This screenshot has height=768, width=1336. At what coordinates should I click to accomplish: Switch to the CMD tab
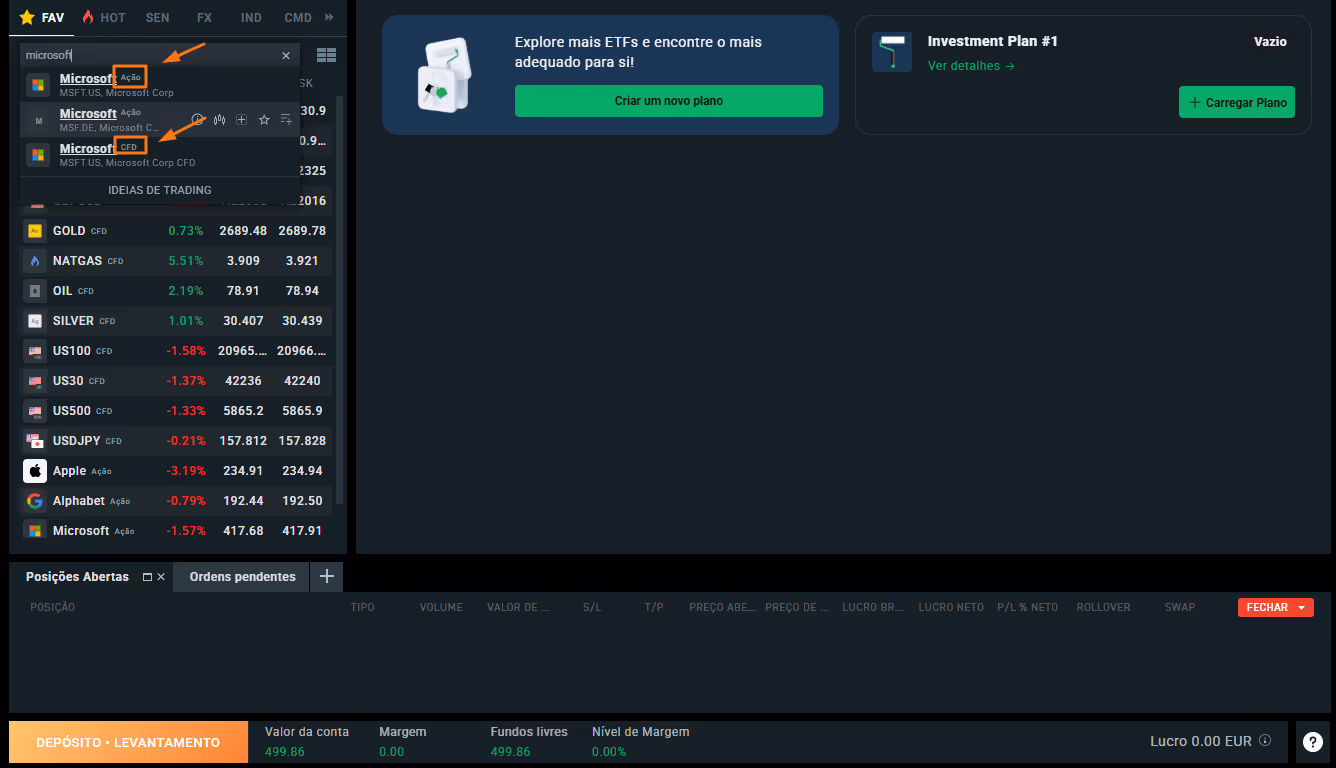(x=298, y=18)
